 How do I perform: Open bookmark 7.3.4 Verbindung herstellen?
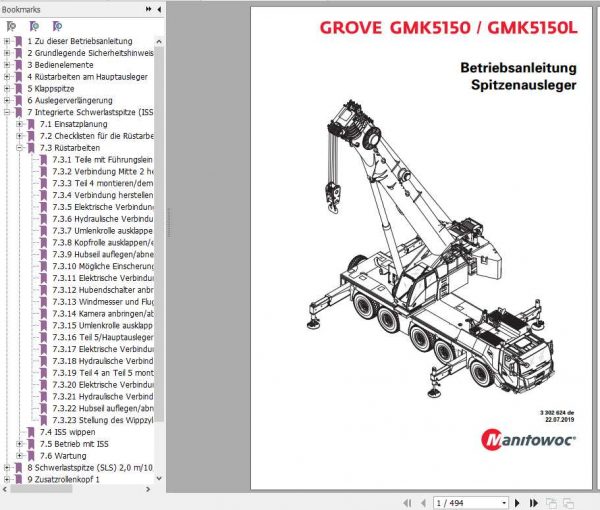pos(103,195)
